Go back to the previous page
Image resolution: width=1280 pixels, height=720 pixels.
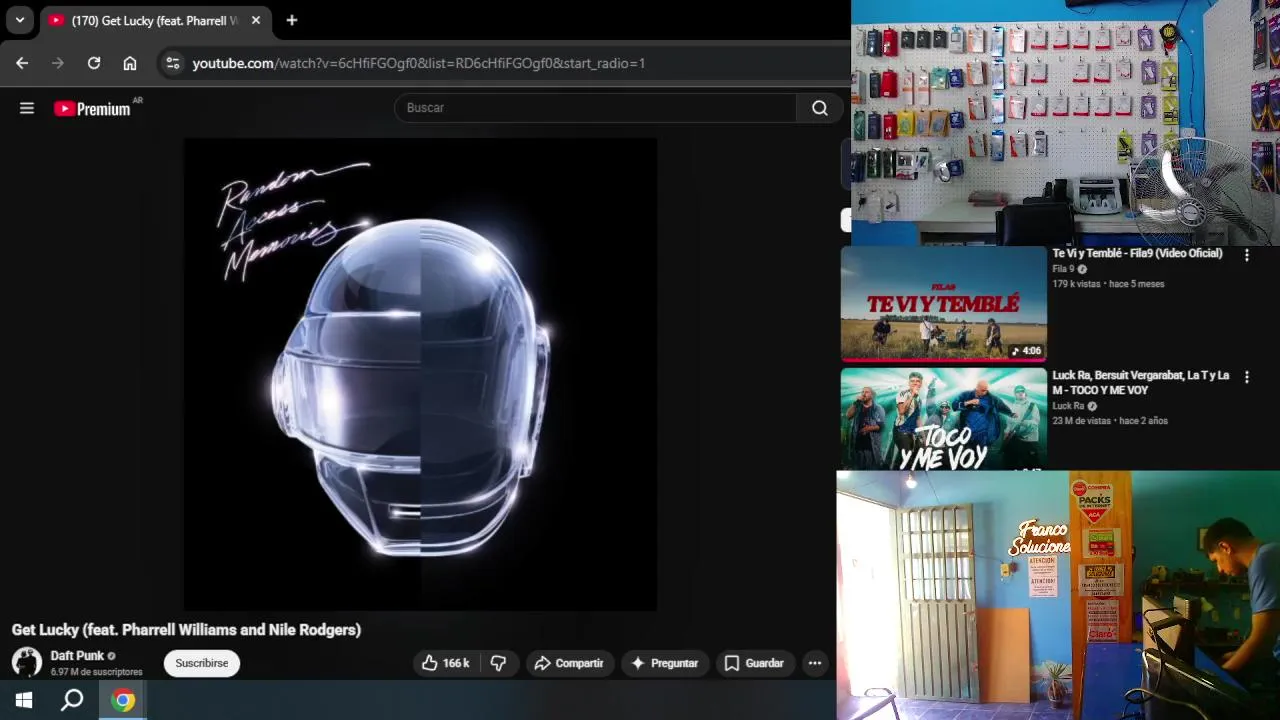[22, 63]
